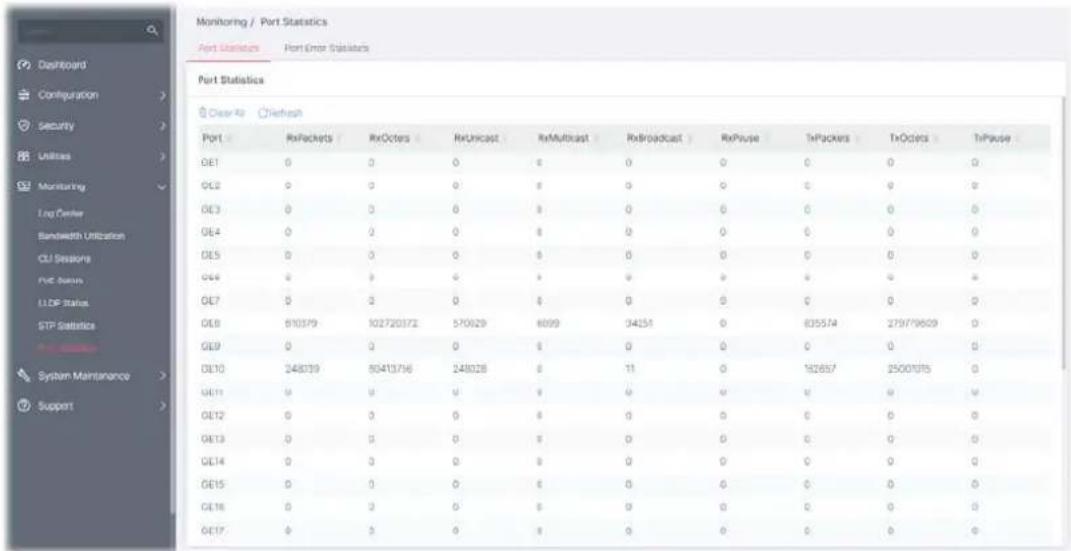The height and width of the screenshot is (551, 1071).
Task: Select the highlighted Port Statistics sidebar item
Action: (x=68, y=348)
